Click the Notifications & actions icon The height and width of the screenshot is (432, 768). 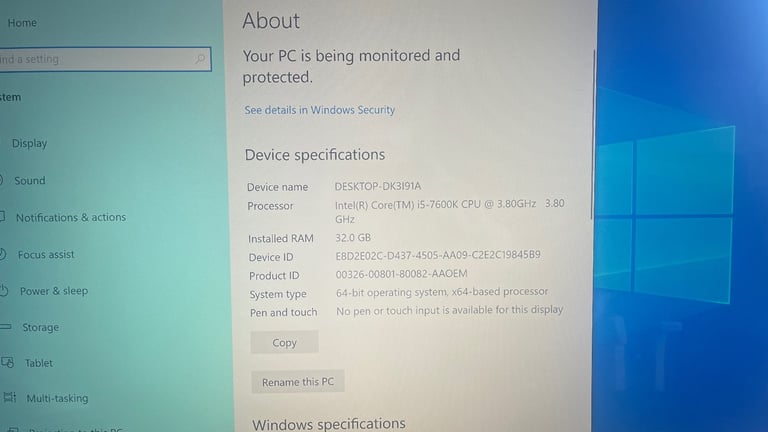tap(2, 216)
